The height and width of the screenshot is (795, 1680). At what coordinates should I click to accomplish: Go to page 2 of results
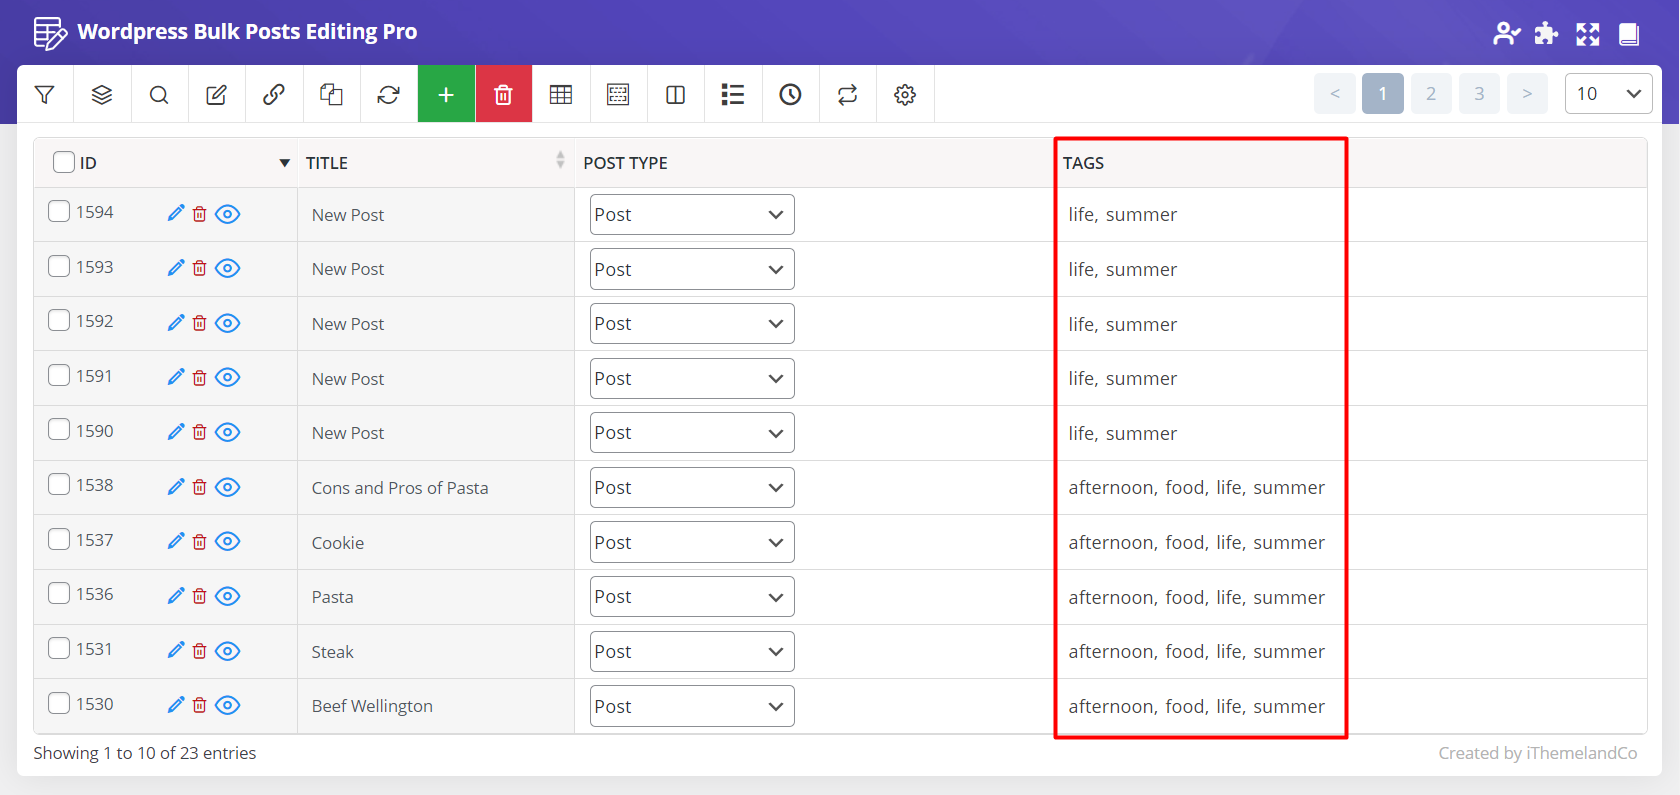click(1431, 94)
